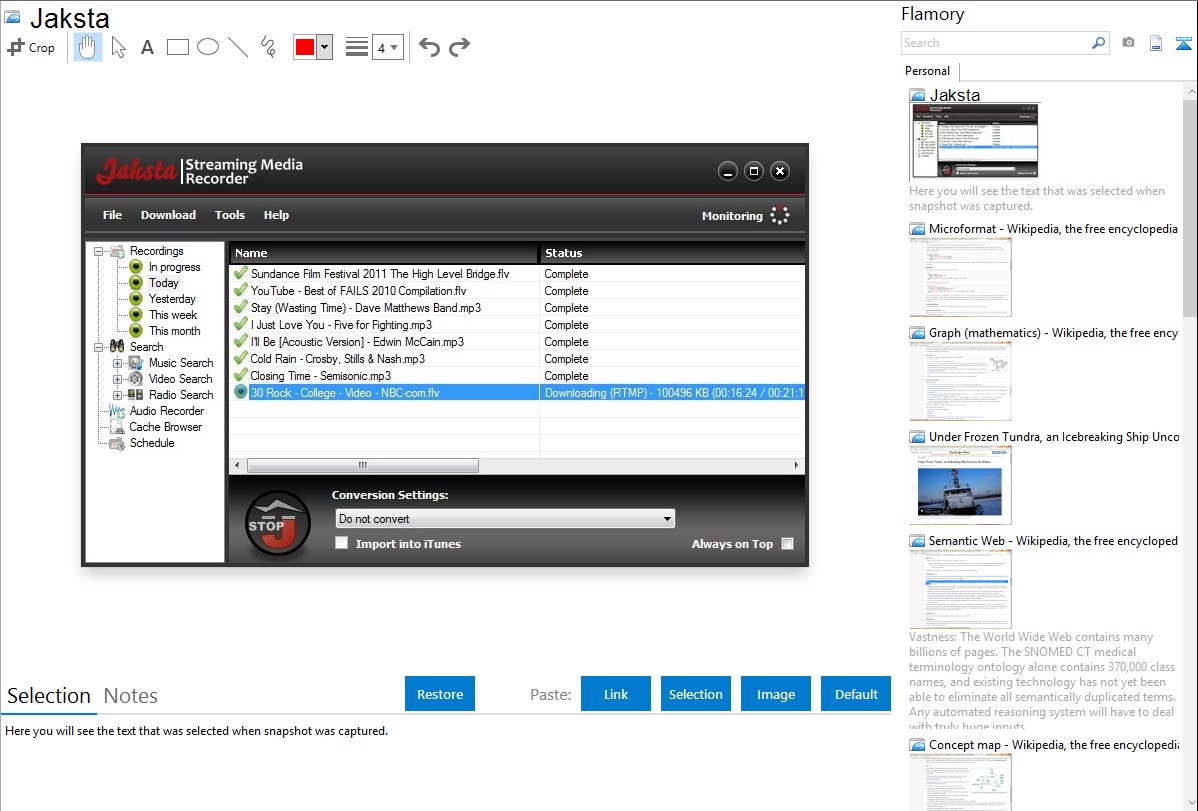Expand the Music Search node

pyautogui.click(x=118, y=363)
